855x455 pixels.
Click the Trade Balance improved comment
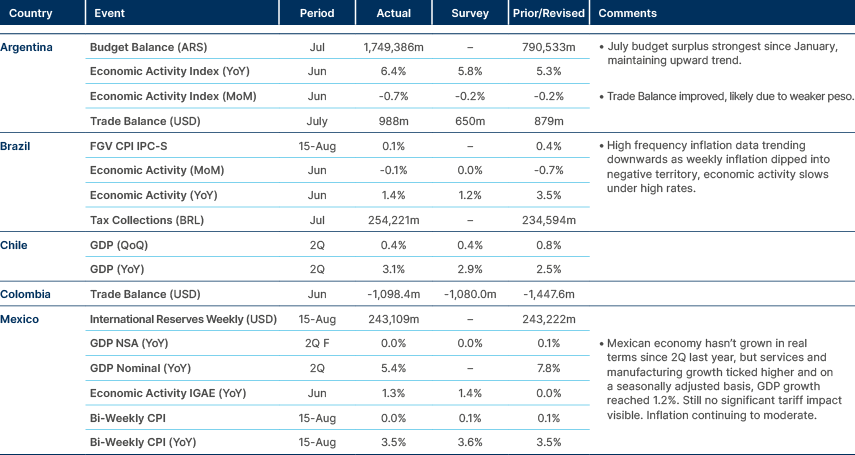pyautogui.click(x=726, y=97)
